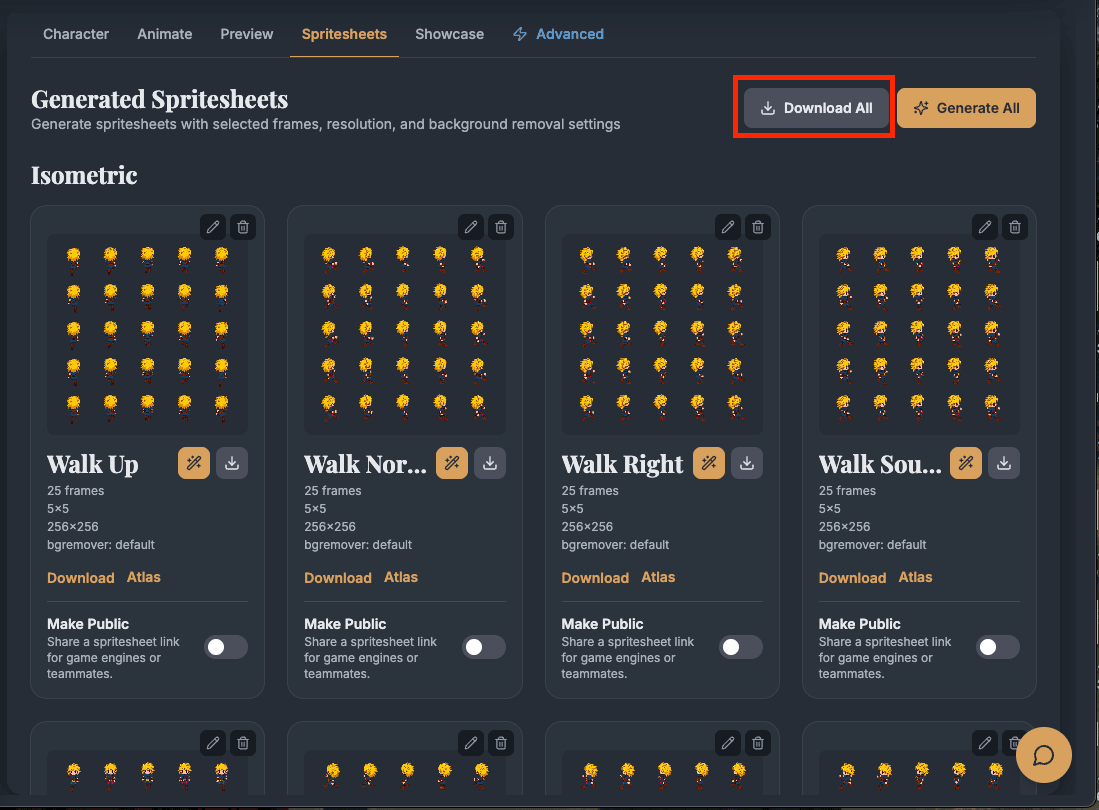The image size is (1099, 810).
Task: Edit the Walk Right spritesheet with pencil icon
Action: (728, 227)
